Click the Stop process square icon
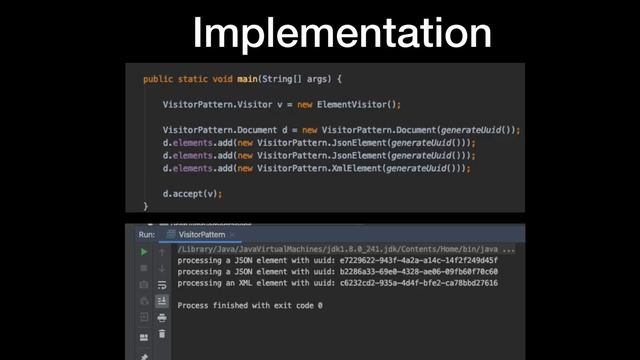The height and width of the screenshot is (360, 640). (144, 268)
